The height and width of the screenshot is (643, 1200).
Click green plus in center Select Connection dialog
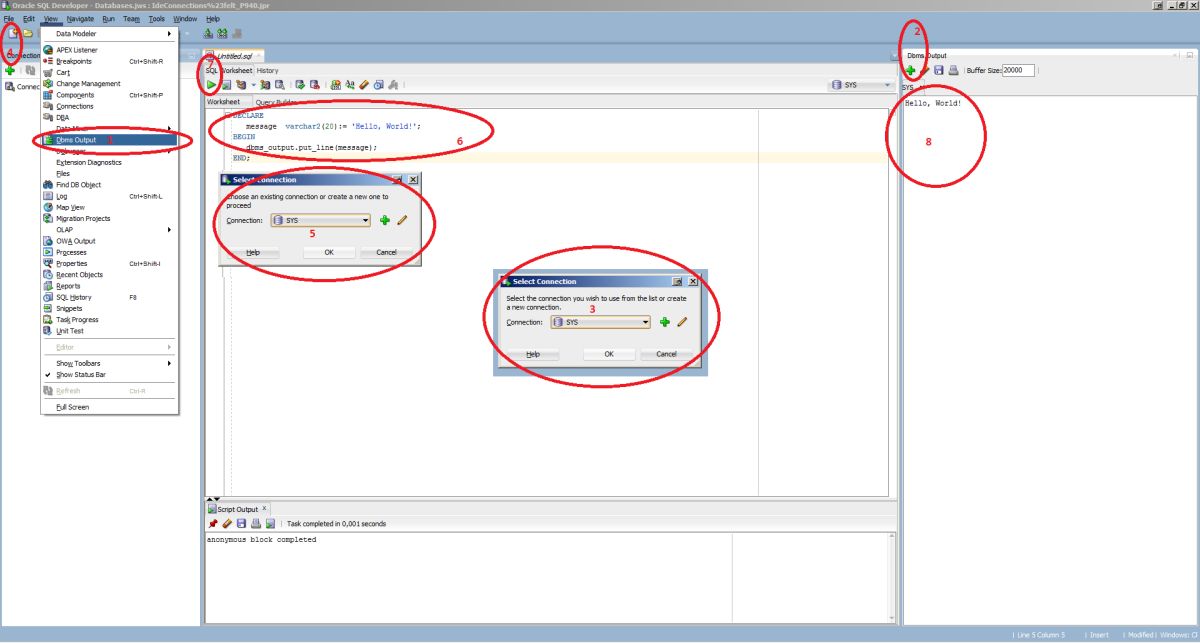(x=665, y=322)
